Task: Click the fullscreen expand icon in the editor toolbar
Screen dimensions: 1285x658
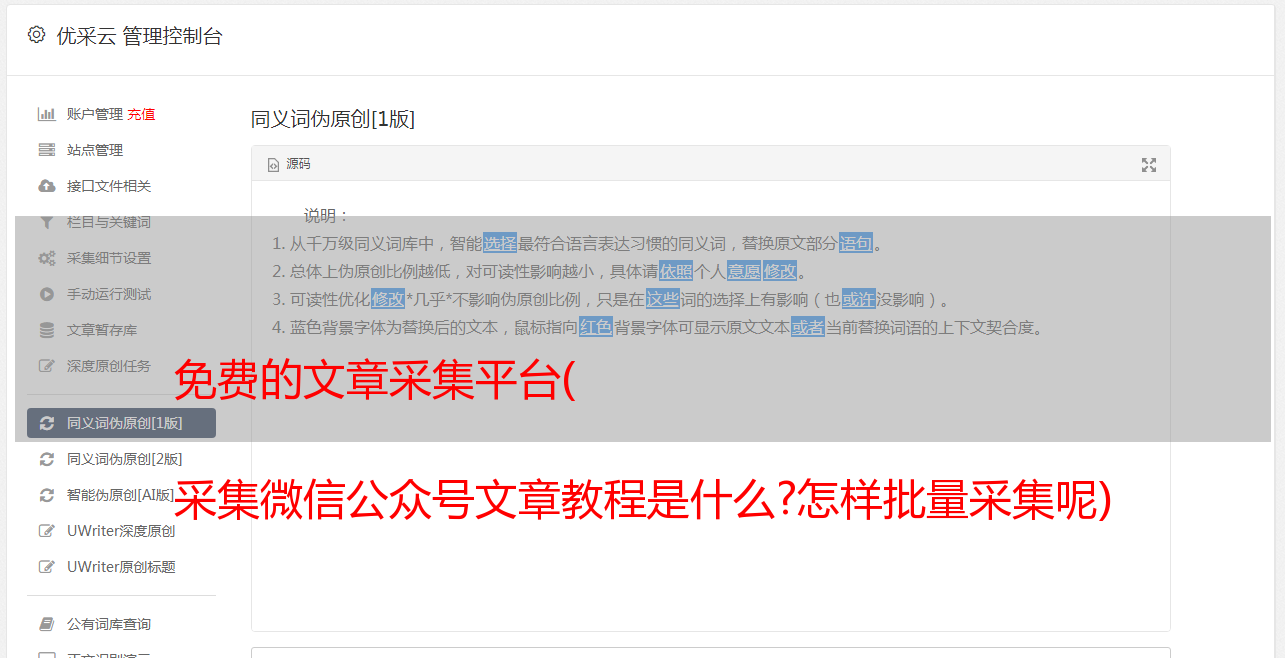Action: coord(1149,165)
